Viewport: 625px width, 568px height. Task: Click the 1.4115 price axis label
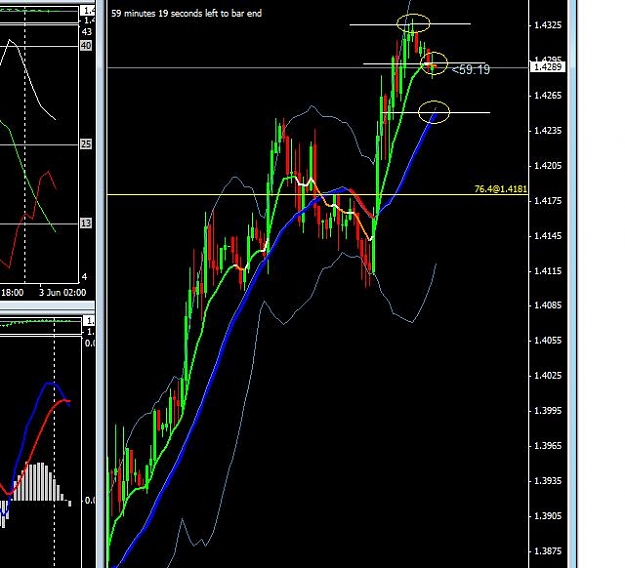(548, 271)
